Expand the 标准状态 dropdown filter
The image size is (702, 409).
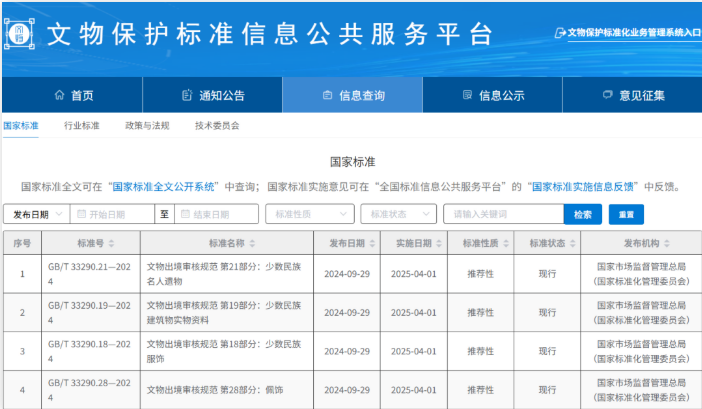[398, 214]
